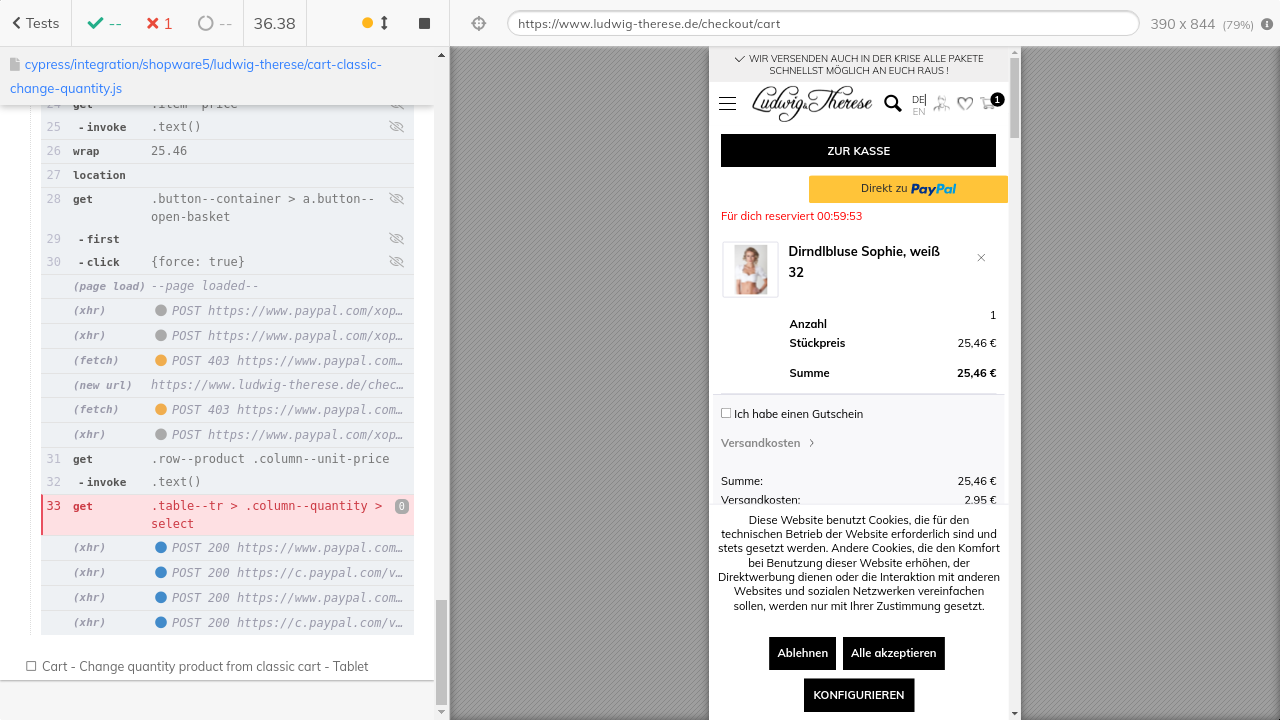Image resolution: width=1280 pixels, height=720 pixels.
Task: Open the wishlist heart icon
Action: click(965, 103)
